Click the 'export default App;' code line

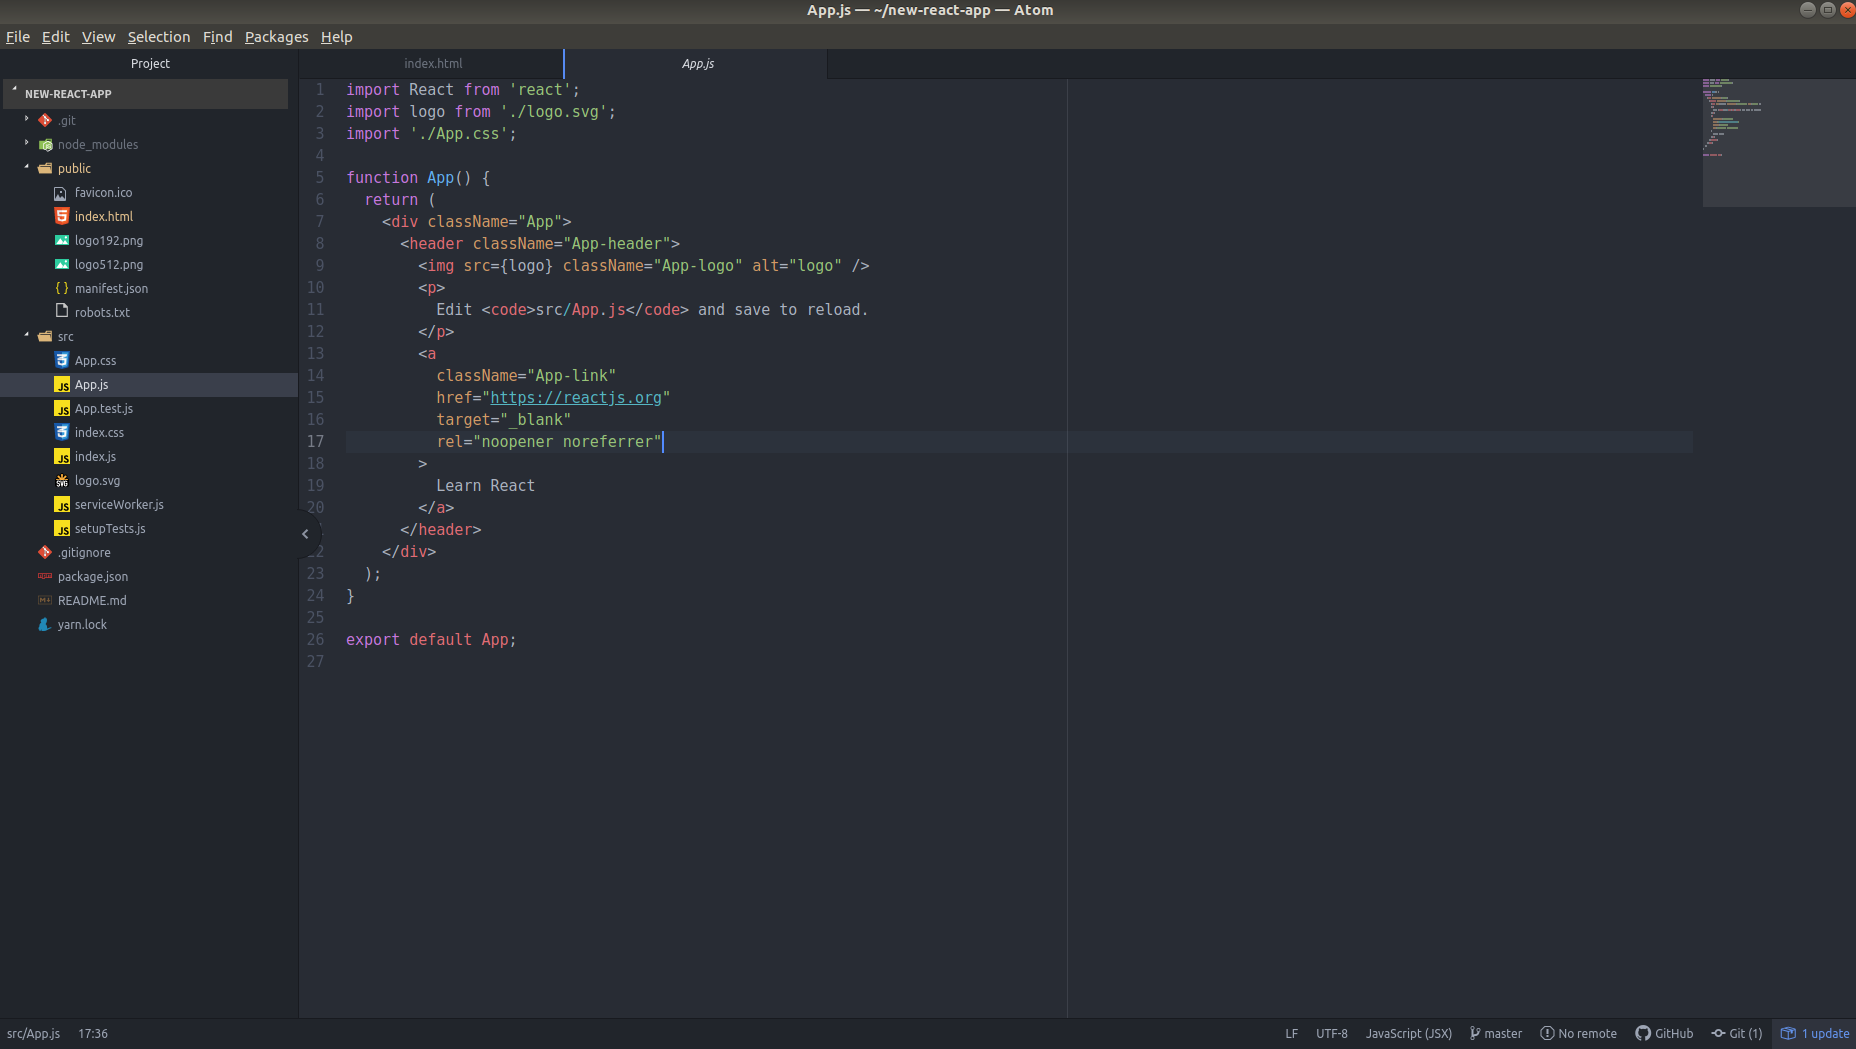[431, 640]
